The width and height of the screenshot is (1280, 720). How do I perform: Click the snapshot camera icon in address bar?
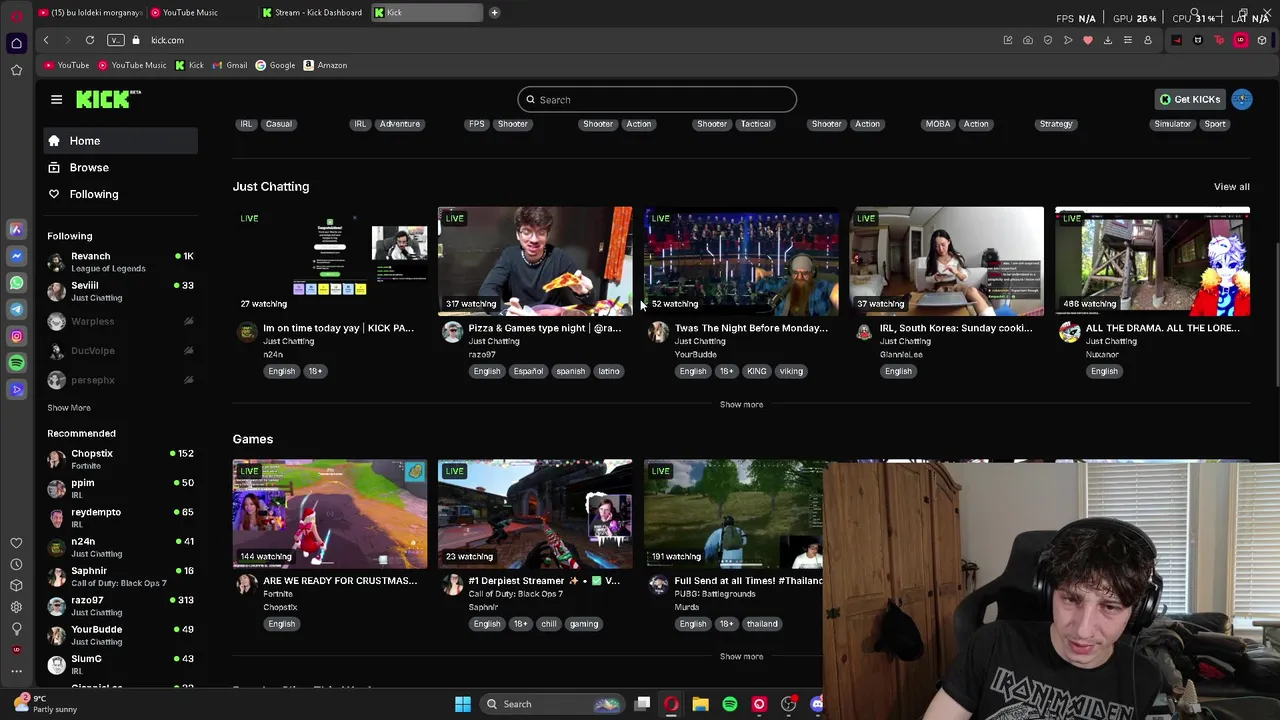click(1028, 40)
